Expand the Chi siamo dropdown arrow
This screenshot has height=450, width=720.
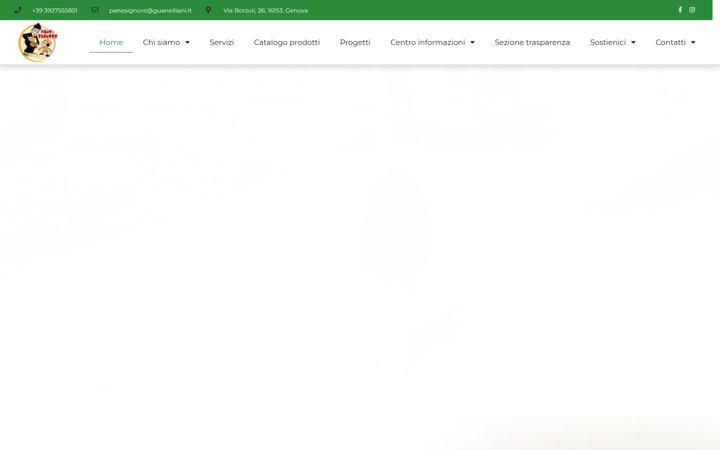point(187,42)
